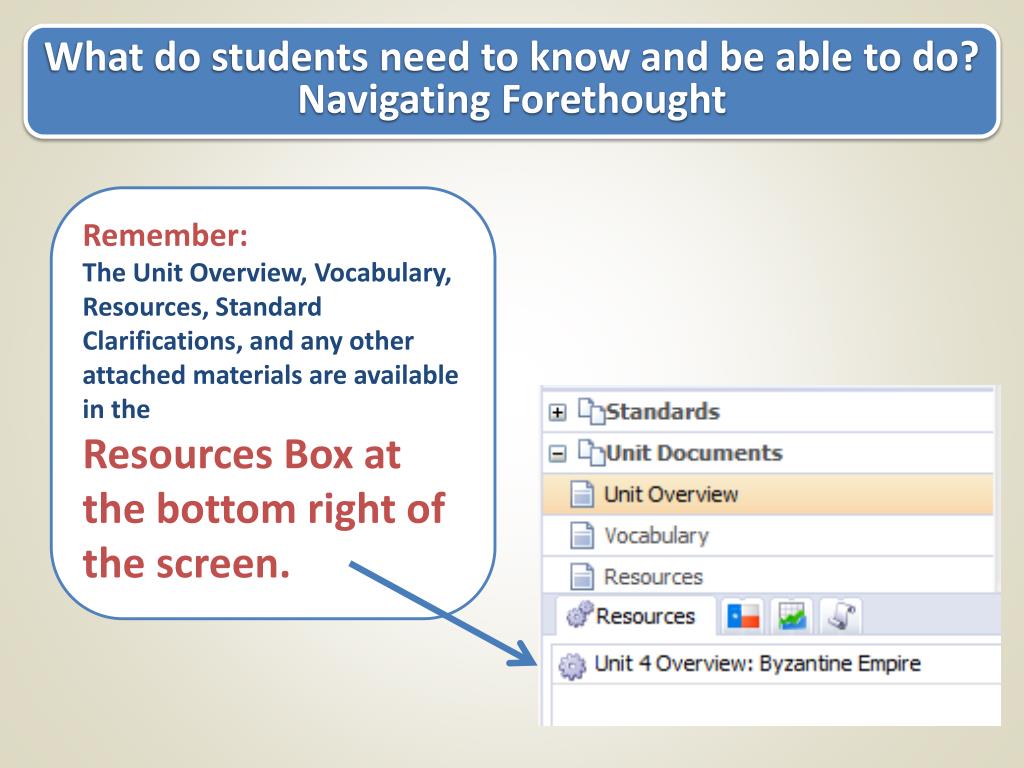Click the Unit Documents label
This screenshot has height=768, width=1024.
point(694,453)
